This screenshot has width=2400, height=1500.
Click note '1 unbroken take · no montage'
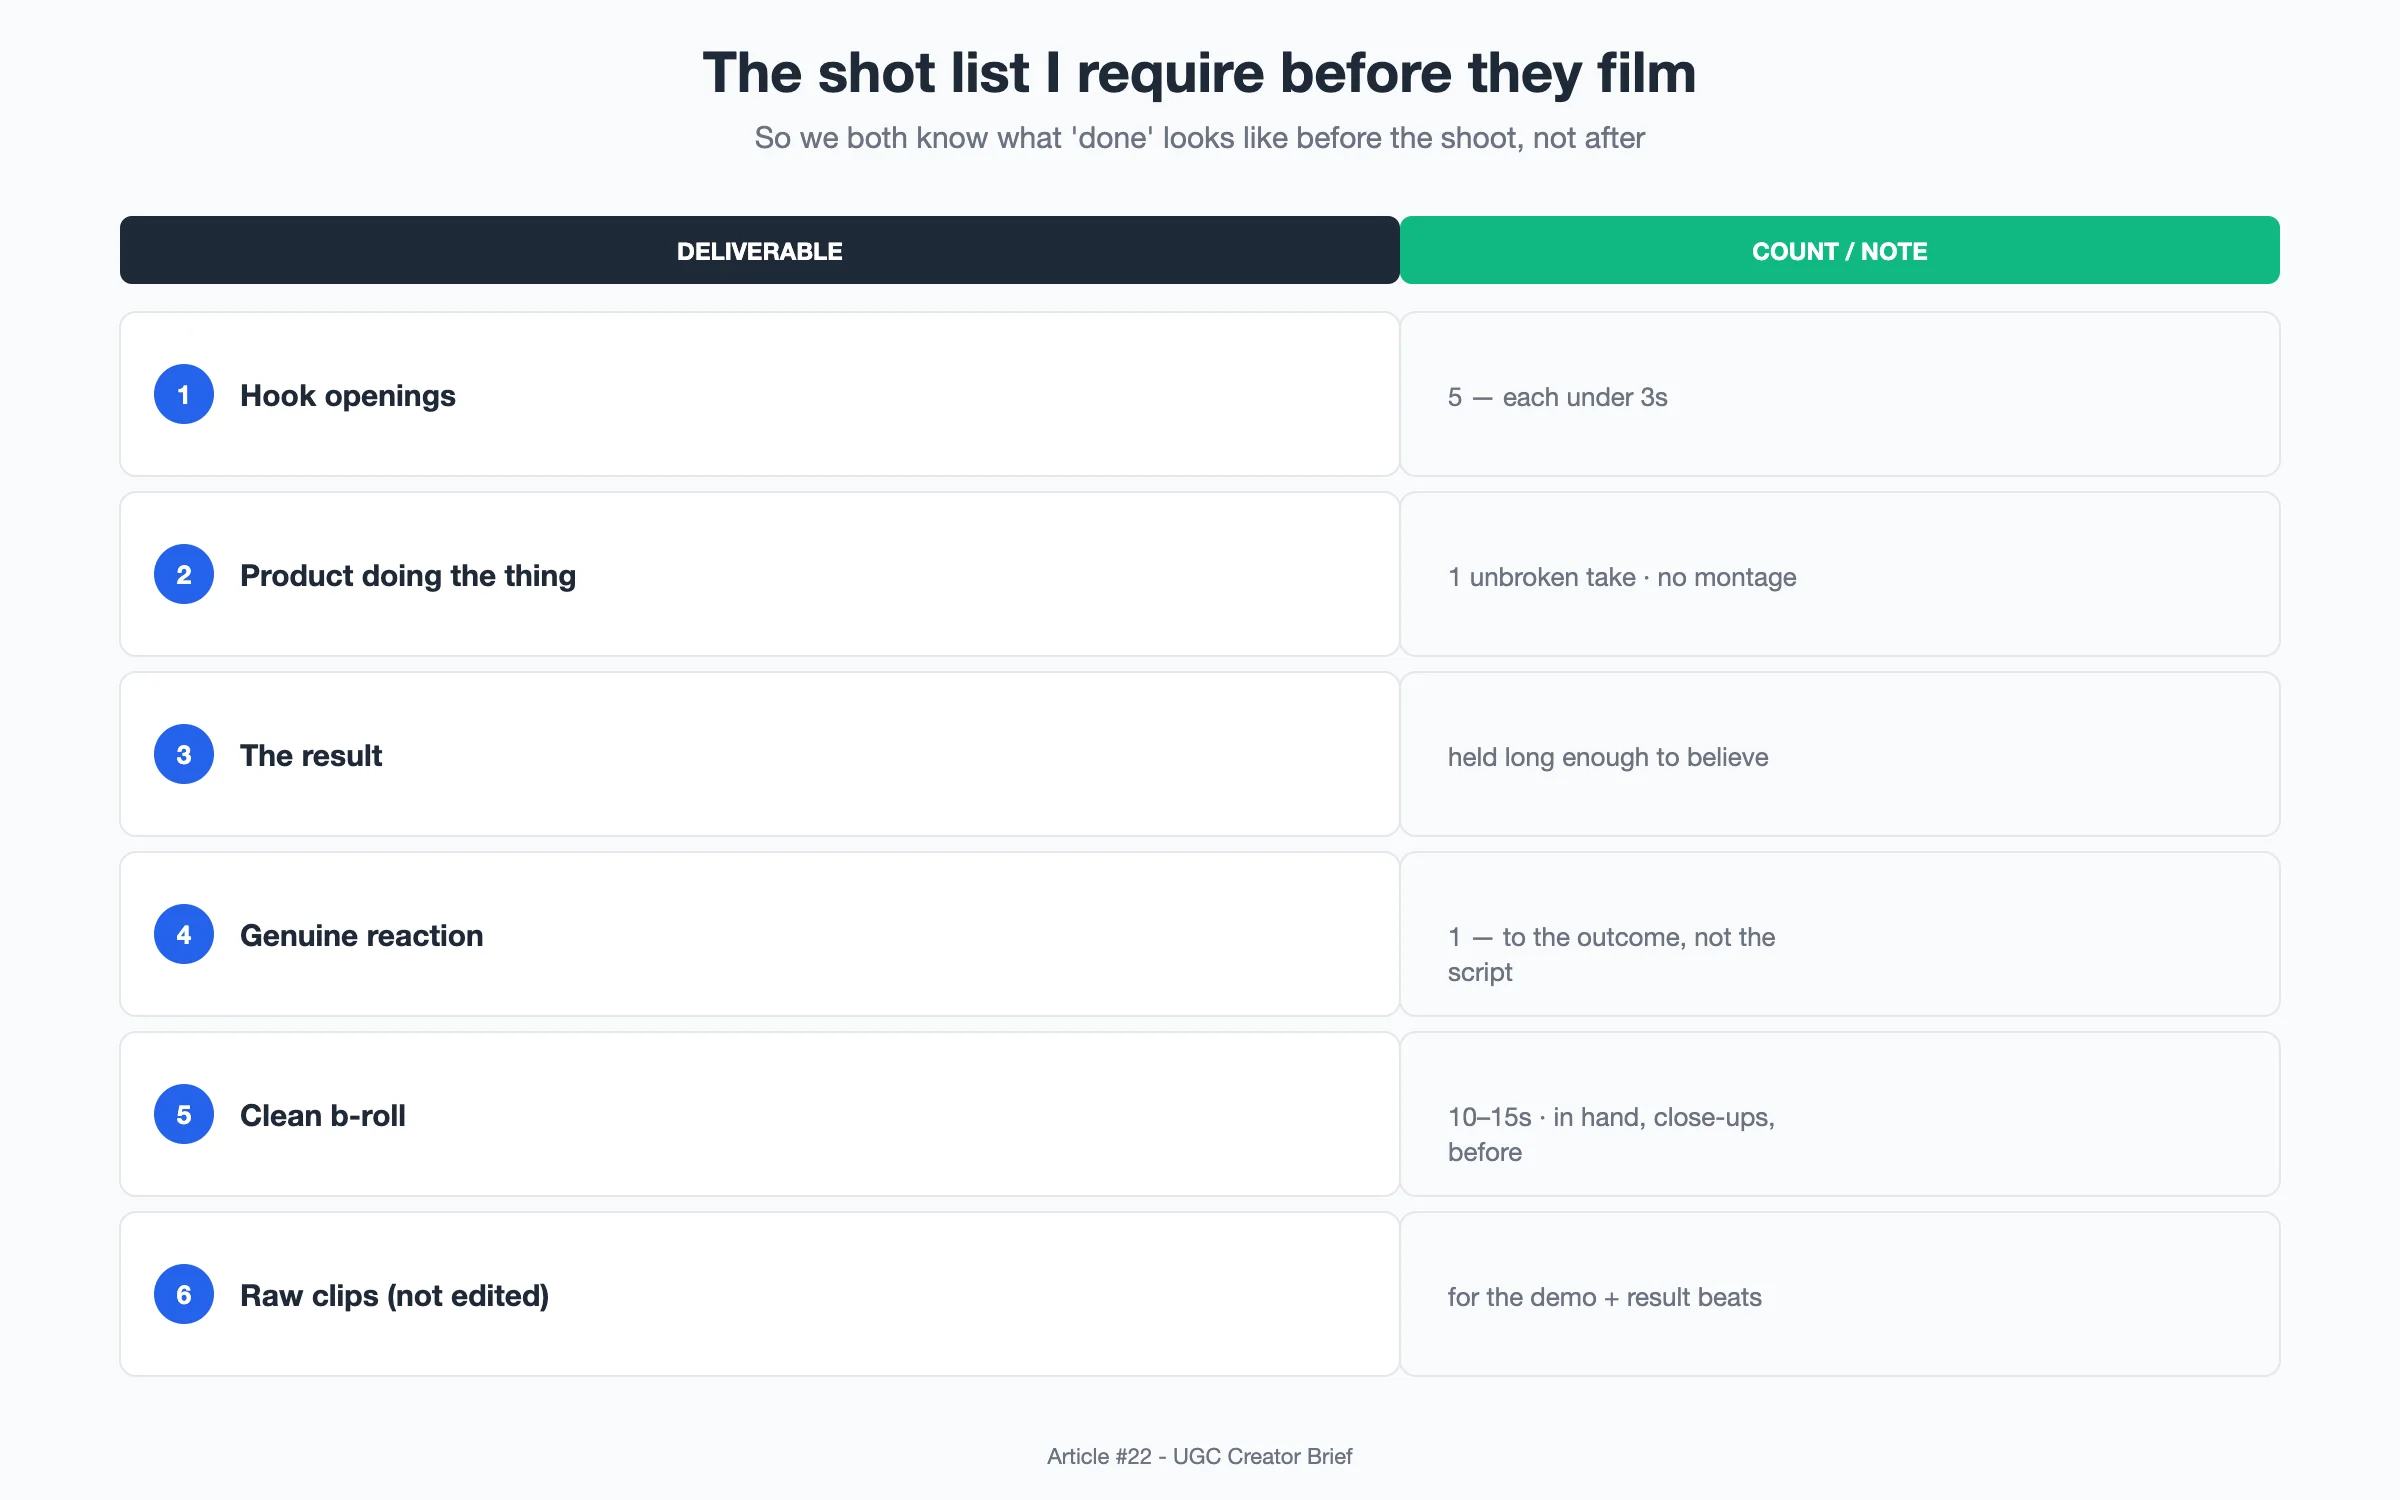[x=1622, y=577]
